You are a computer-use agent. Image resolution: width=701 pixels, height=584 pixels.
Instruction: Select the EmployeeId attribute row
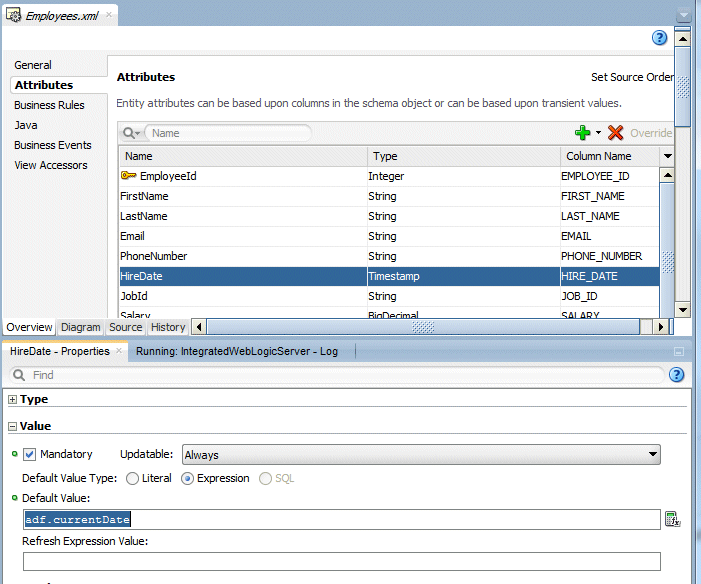(x=389, y=176)
